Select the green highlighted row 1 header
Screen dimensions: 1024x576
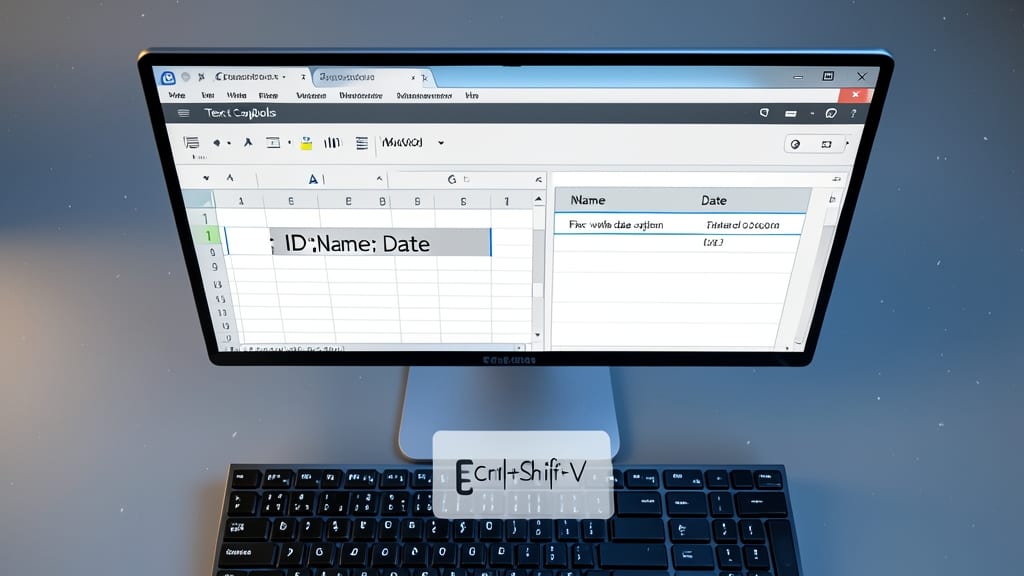click(208, 236)
